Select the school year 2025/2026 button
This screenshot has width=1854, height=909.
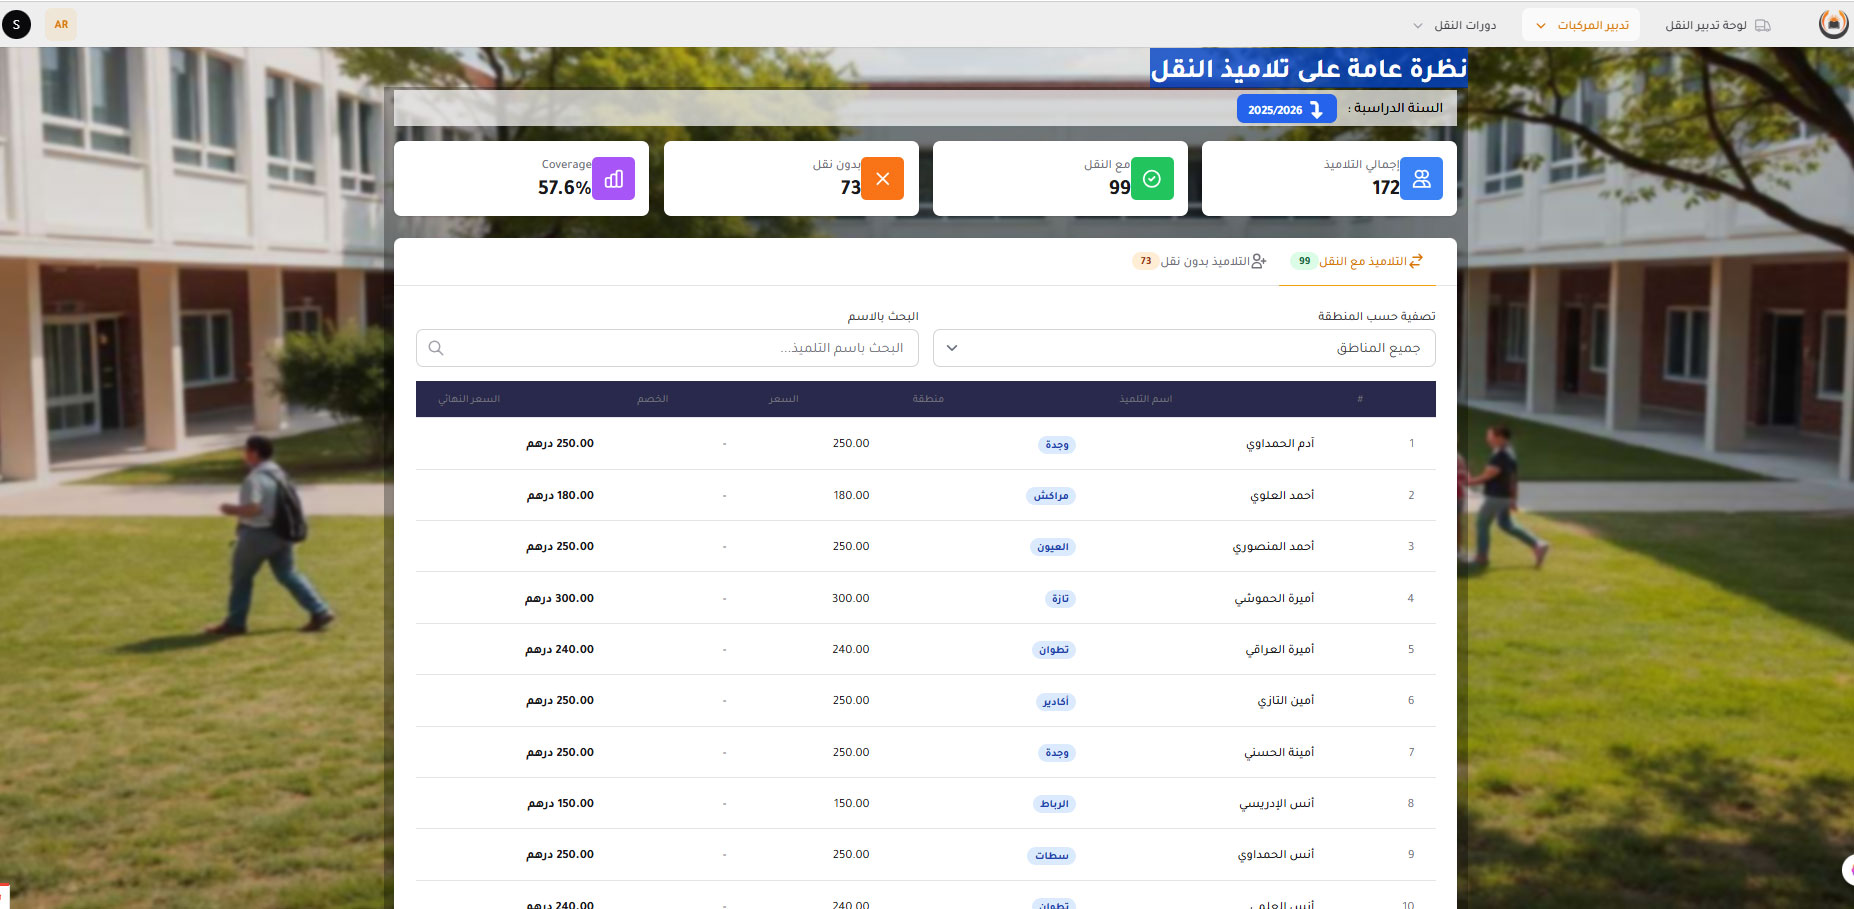[1286, 109]
